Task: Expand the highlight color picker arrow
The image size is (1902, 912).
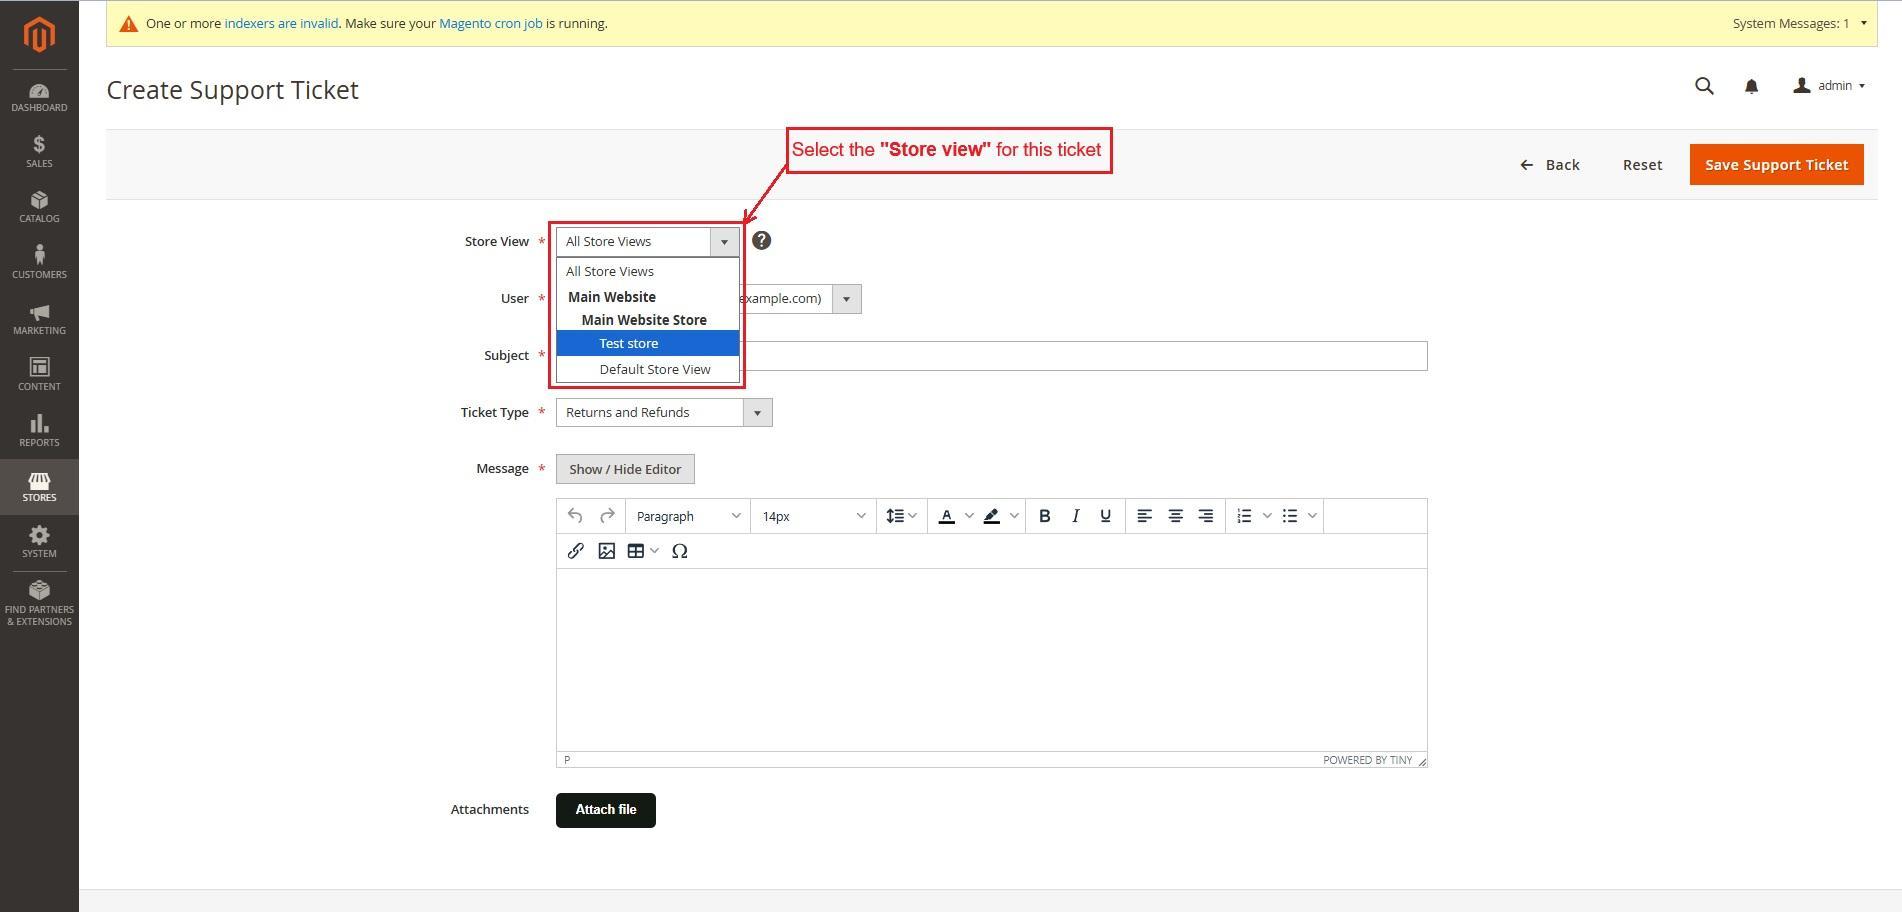Action: pyautogui.click(x=1014, y=516)
